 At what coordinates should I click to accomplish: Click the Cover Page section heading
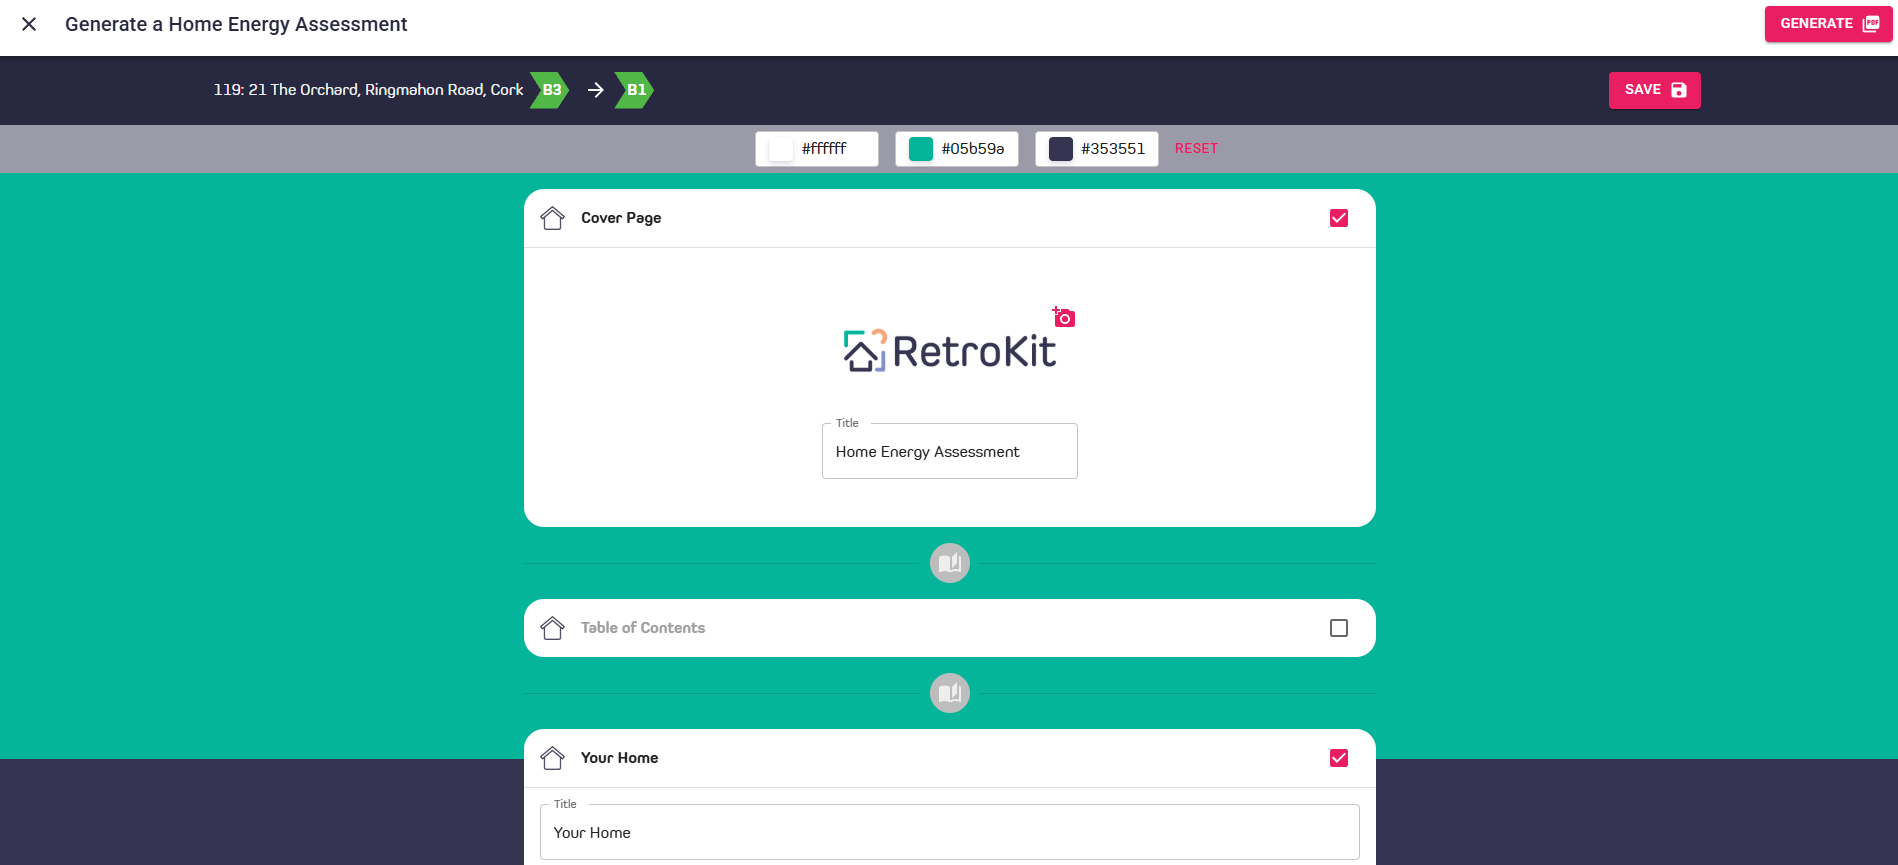pos(621,218)
